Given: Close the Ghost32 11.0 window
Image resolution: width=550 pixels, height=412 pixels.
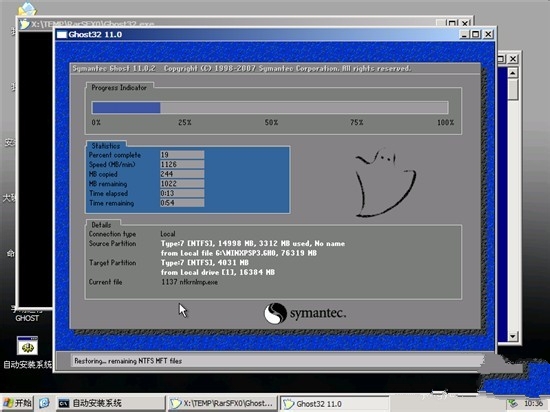Looking at the screenshot, I should [x=488, y=34].
